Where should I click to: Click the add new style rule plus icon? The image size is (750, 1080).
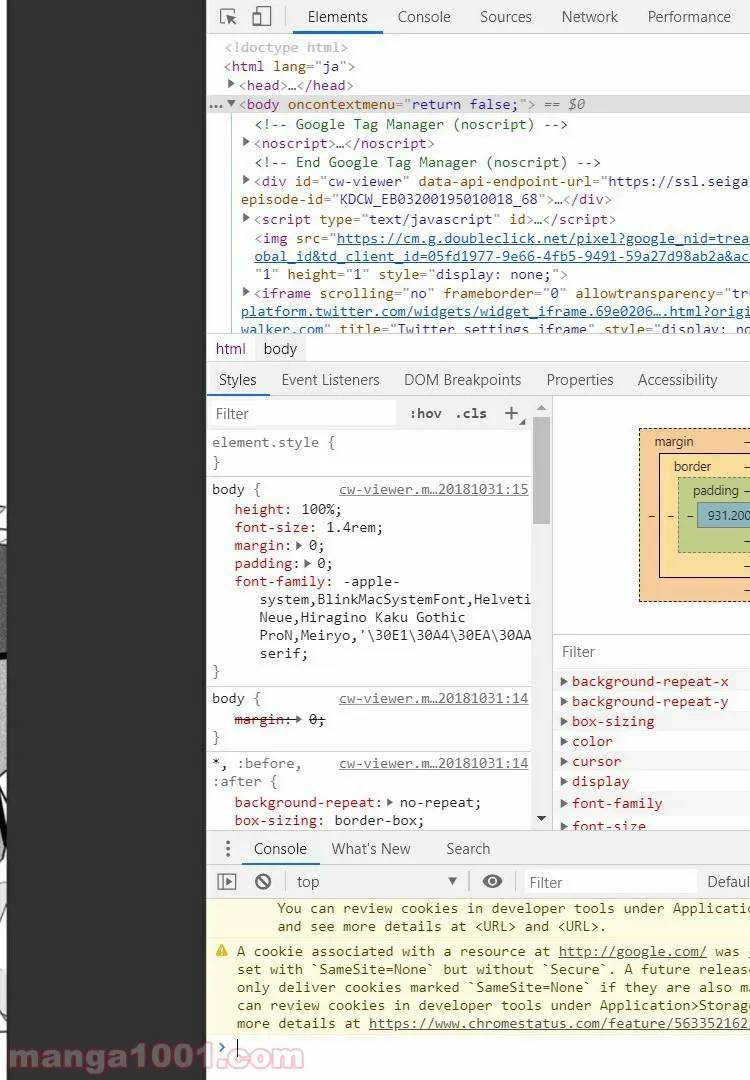512,413
